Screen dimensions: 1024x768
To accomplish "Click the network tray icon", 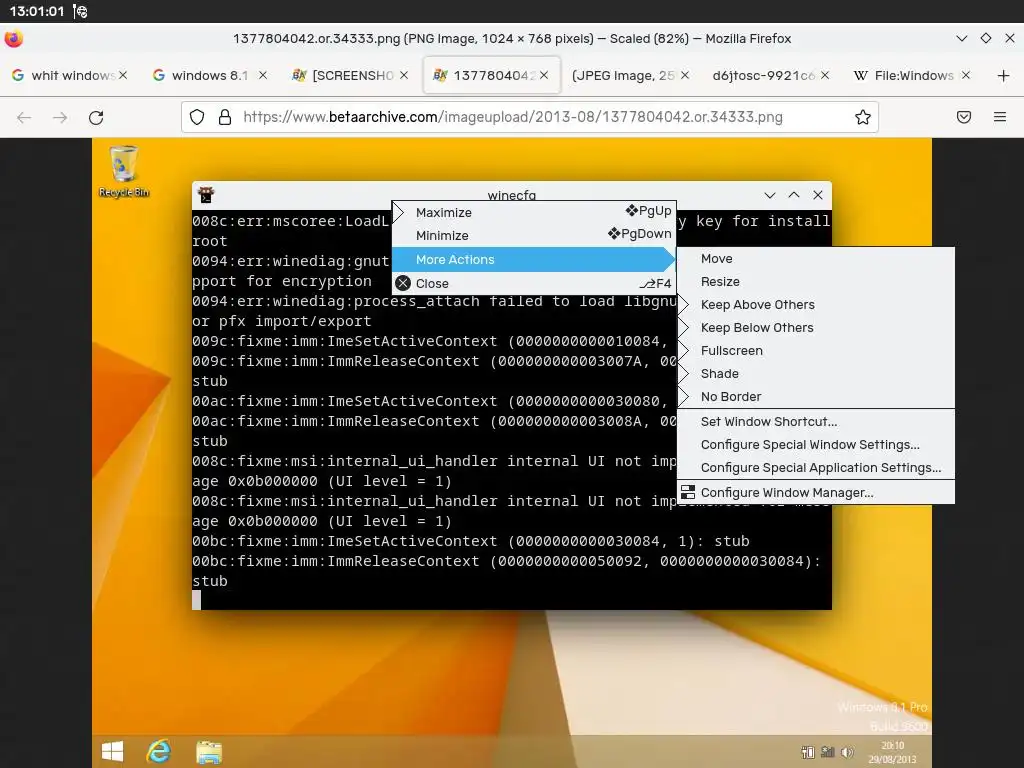I will pyautogui.click(x=828, y=752).
